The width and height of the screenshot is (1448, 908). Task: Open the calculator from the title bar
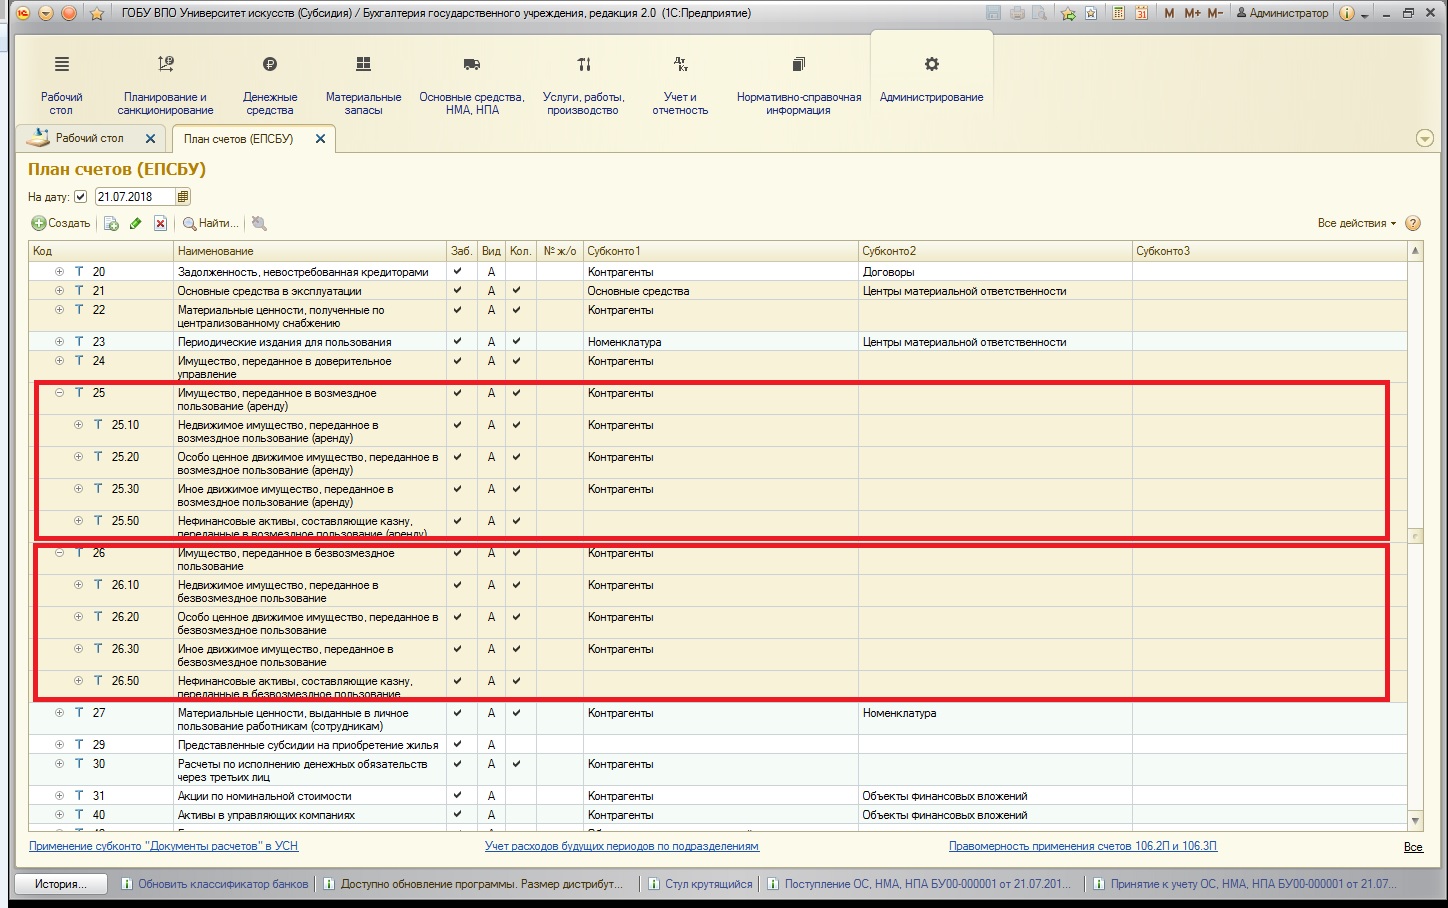click(x=1117, y=13)
